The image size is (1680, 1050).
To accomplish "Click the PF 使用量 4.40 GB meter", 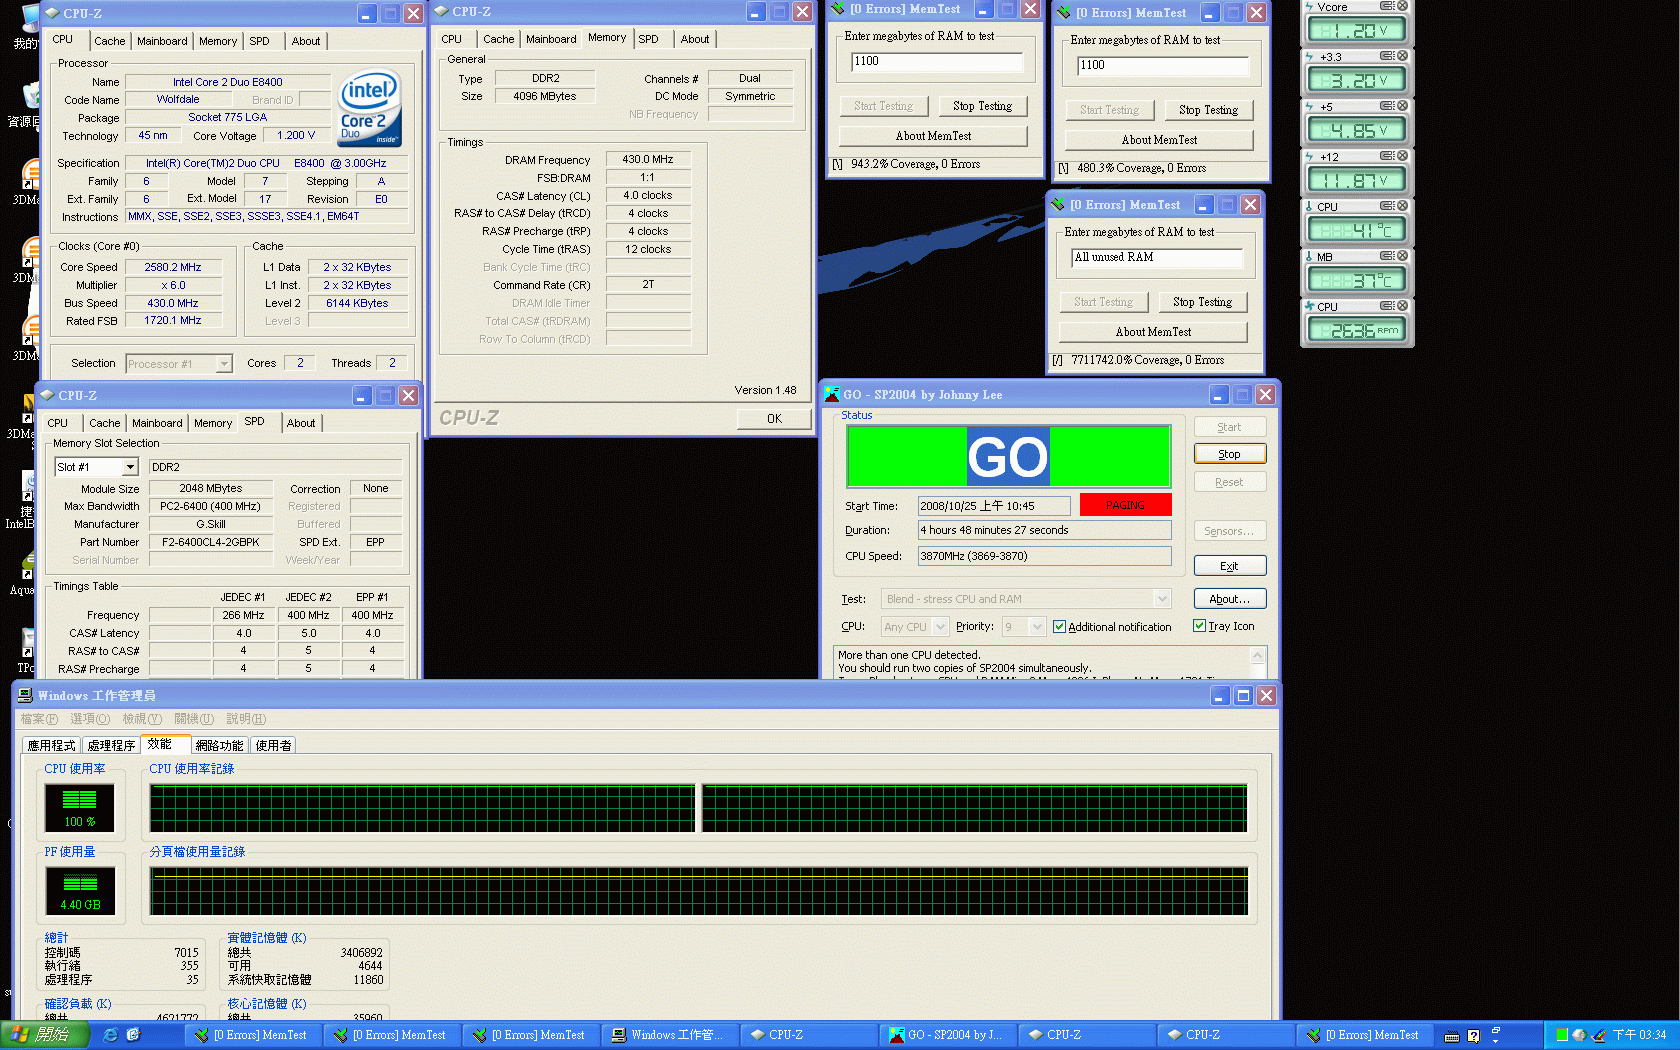I will 80,890.
